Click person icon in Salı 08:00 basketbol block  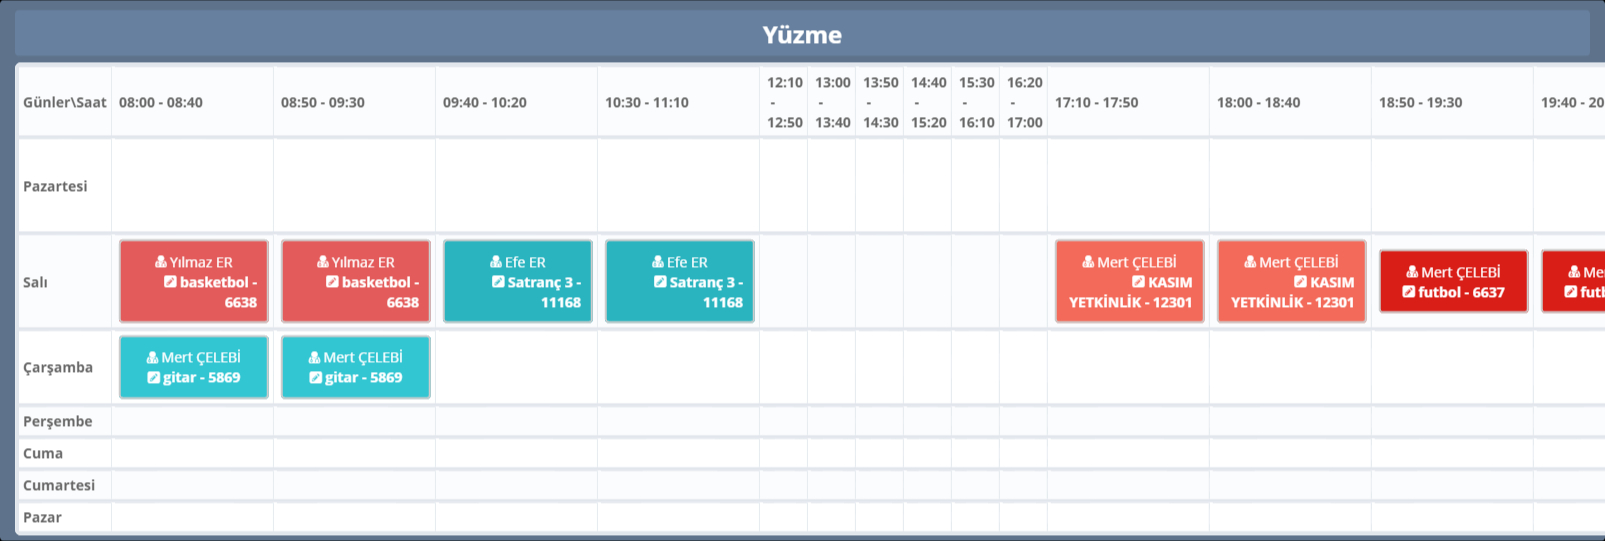tap(160, 262)
